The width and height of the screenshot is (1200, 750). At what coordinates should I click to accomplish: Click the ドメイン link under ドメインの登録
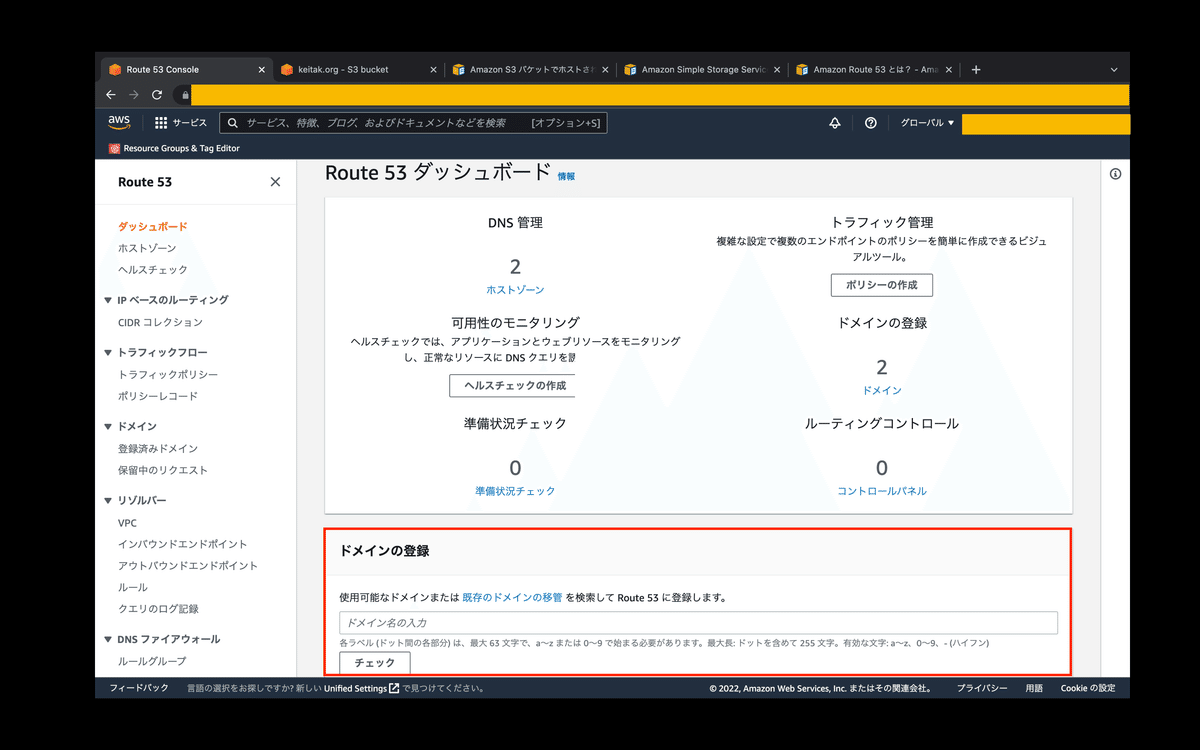(882, 391)
